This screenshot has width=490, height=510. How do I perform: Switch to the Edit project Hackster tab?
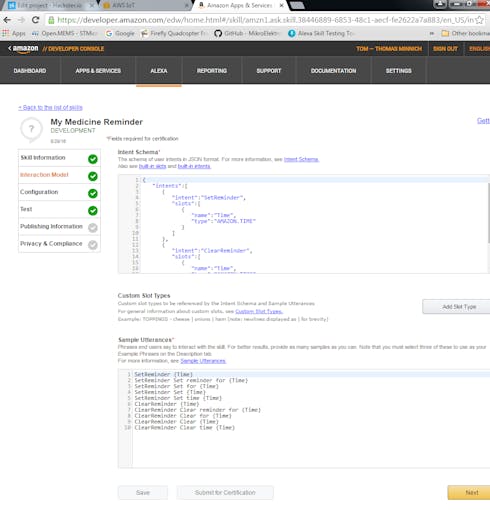(x=50, y=6)
